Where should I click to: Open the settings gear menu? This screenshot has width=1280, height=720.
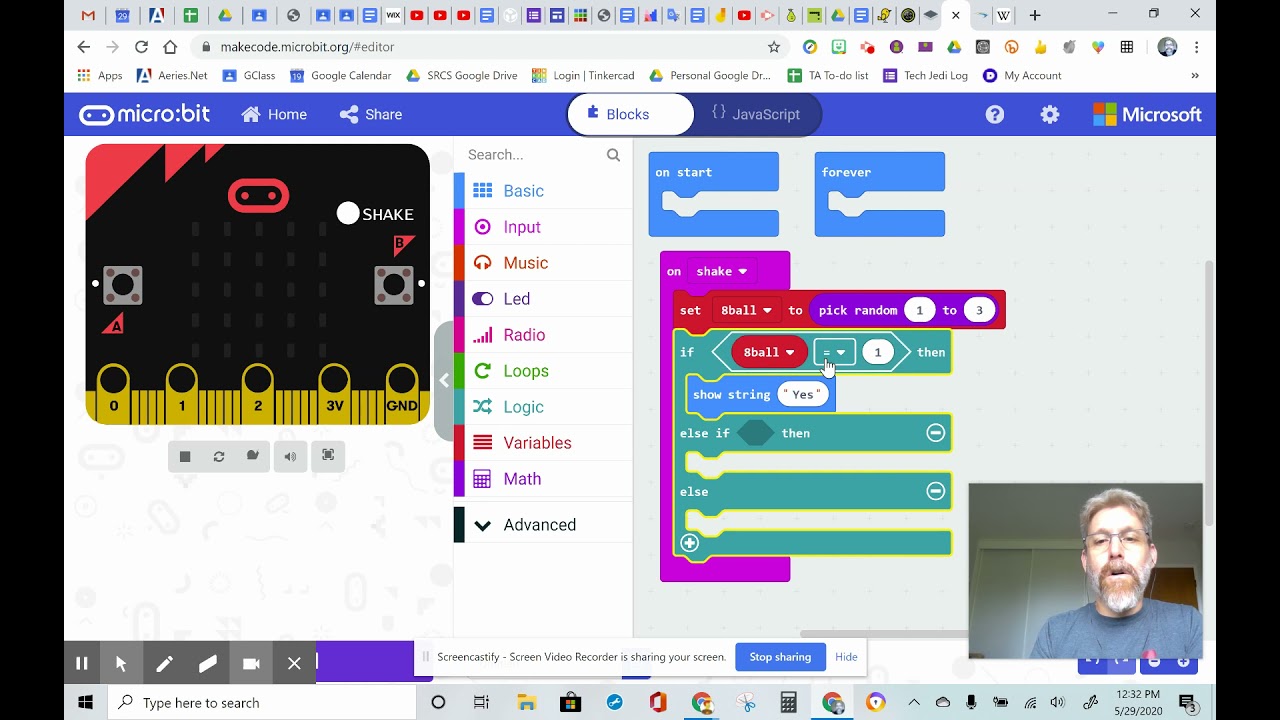click(x=1049, y=114)
